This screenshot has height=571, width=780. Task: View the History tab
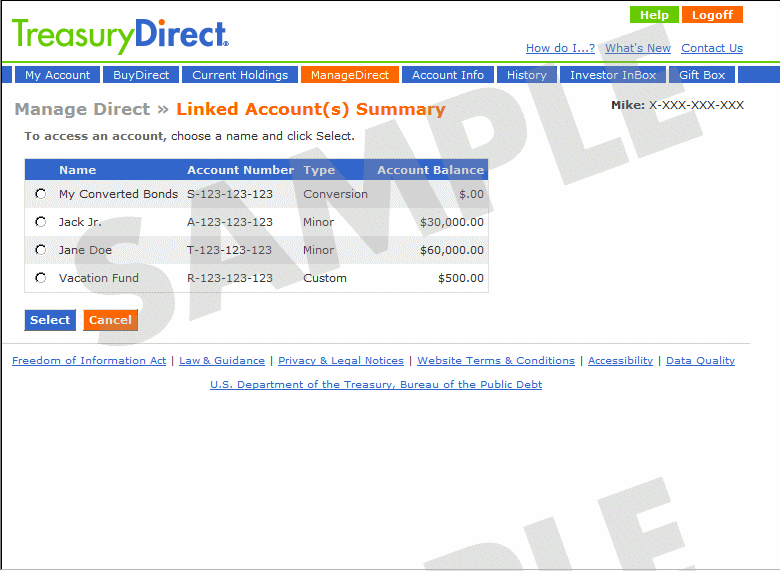(x=527, y=75)
